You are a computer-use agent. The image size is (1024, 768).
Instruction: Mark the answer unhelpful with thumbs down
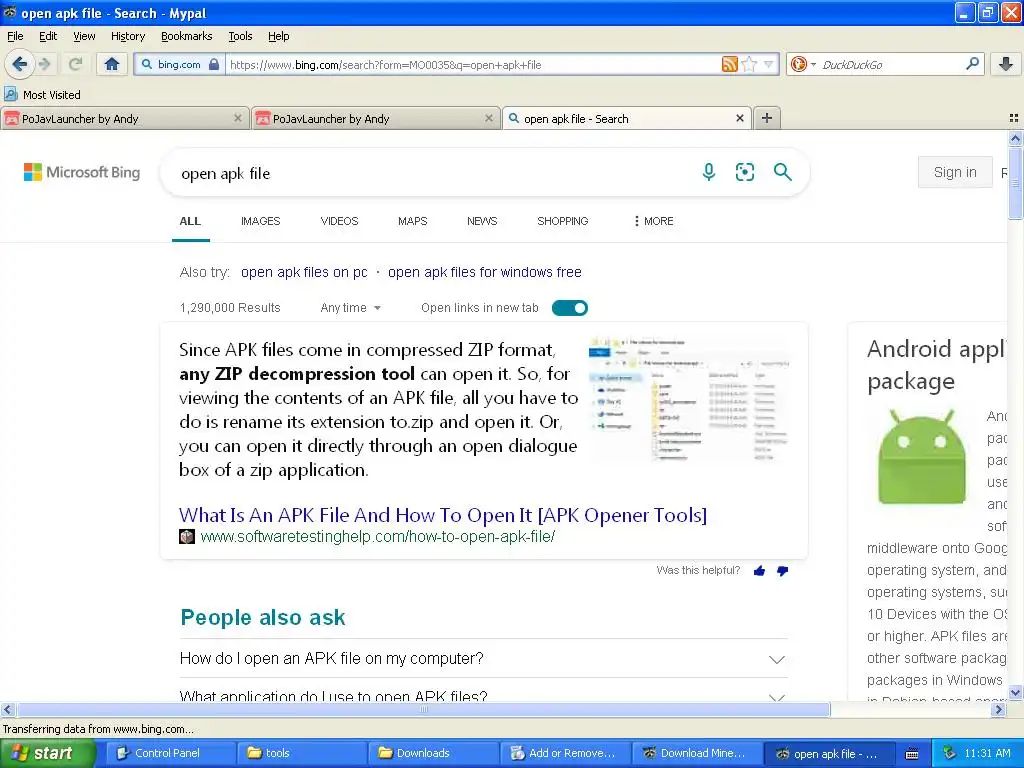click(x=782, y=571)
